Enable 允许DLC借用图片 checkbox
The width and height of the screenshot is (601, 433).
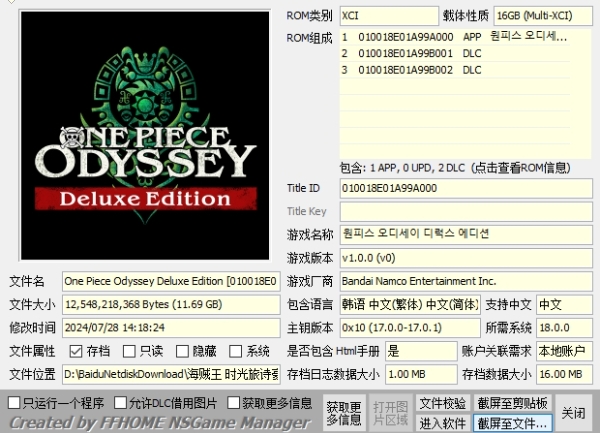pos(120,403)
